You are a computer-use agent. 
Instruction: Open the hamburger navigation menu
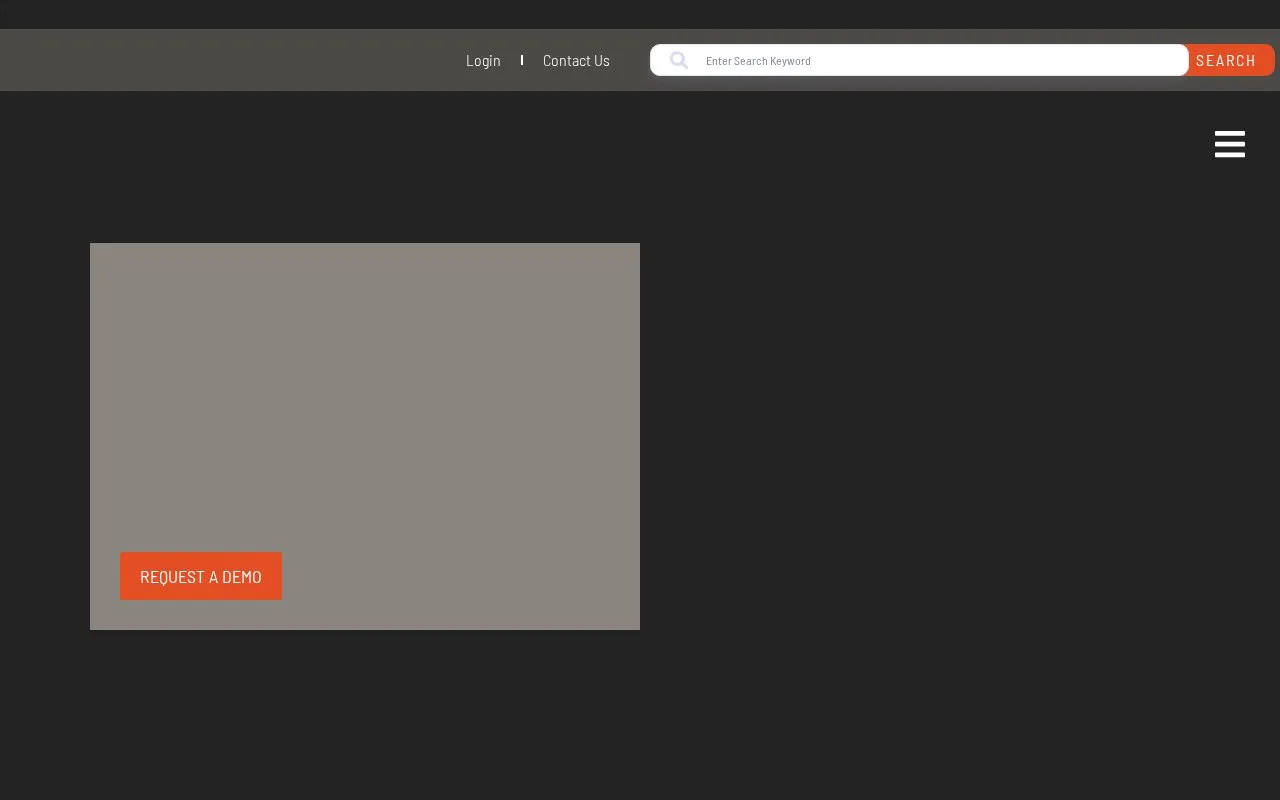pyautogui.click(x=1230, y=144)
